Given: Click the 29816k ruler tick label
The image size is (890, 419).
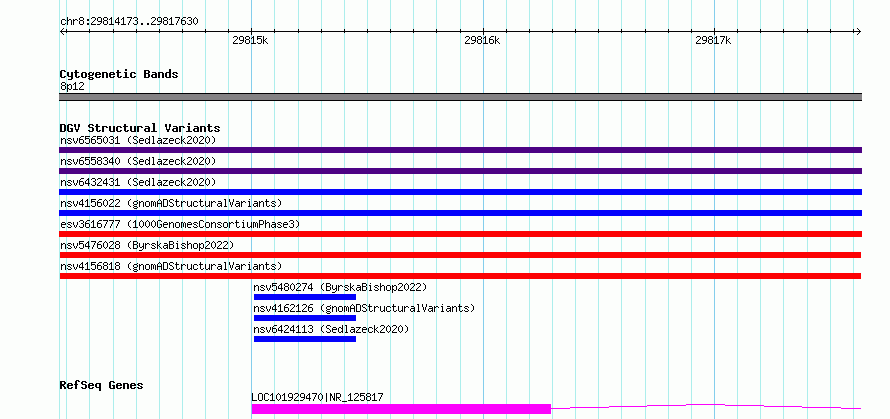Looking at the screenshot, I should [482, 40].
